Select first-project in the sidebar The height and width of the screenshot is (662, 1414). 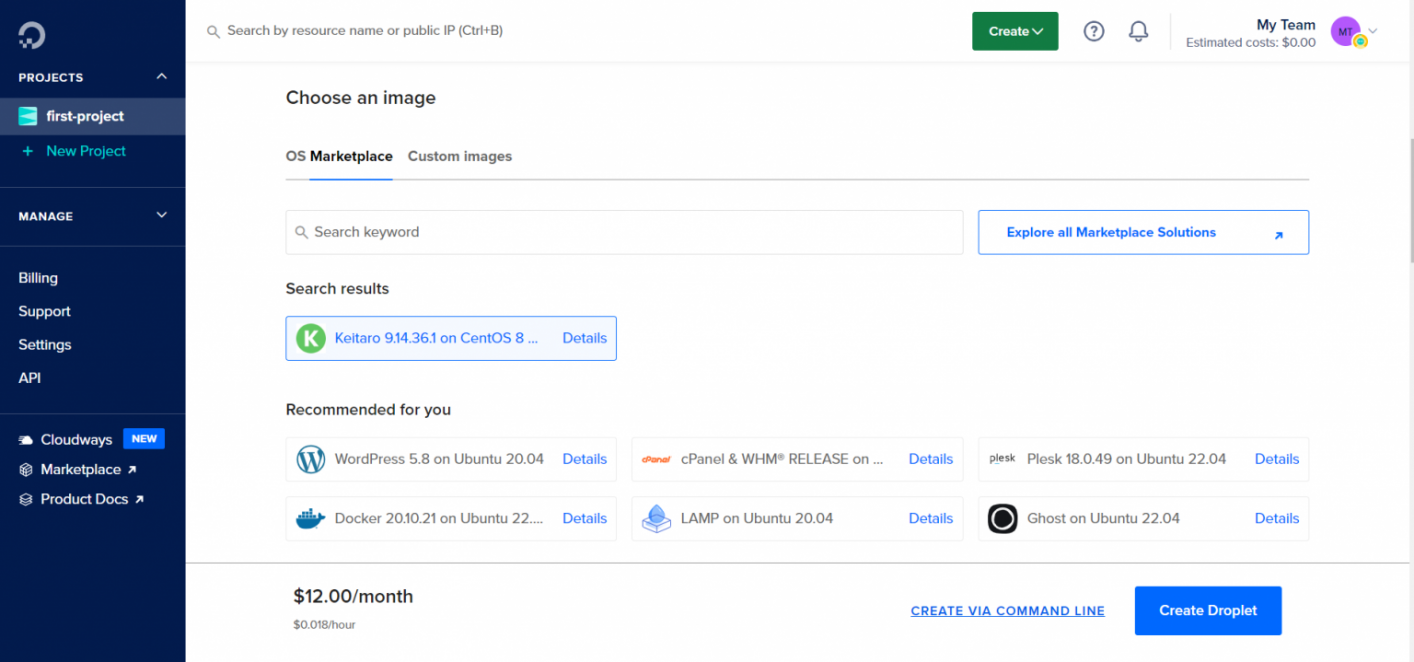(92, 116)
